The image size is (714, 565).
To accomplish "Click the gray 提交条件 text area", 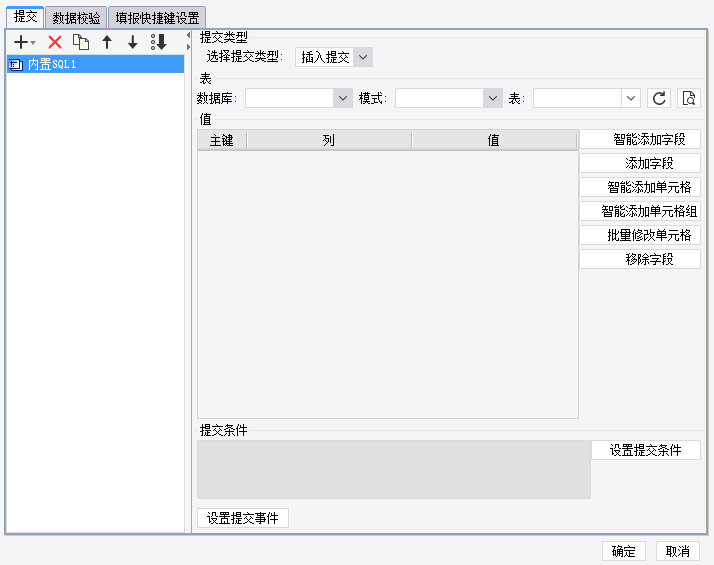I will [x=394, y=469].
